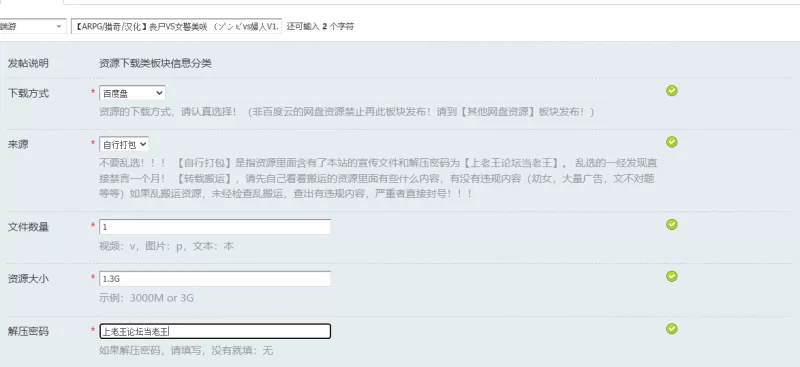The image size is (800, 367).
Task: Click the 资源大小 field containing 1.3G
Action: [x=215, y=279]
